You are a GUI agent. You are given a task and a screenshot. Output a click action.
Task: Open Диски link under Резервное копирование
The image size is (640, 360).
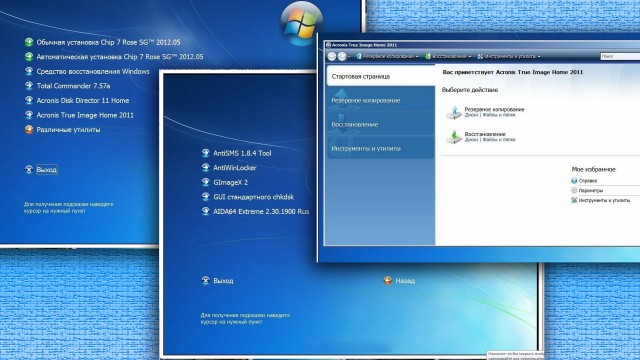pos(471,115)
